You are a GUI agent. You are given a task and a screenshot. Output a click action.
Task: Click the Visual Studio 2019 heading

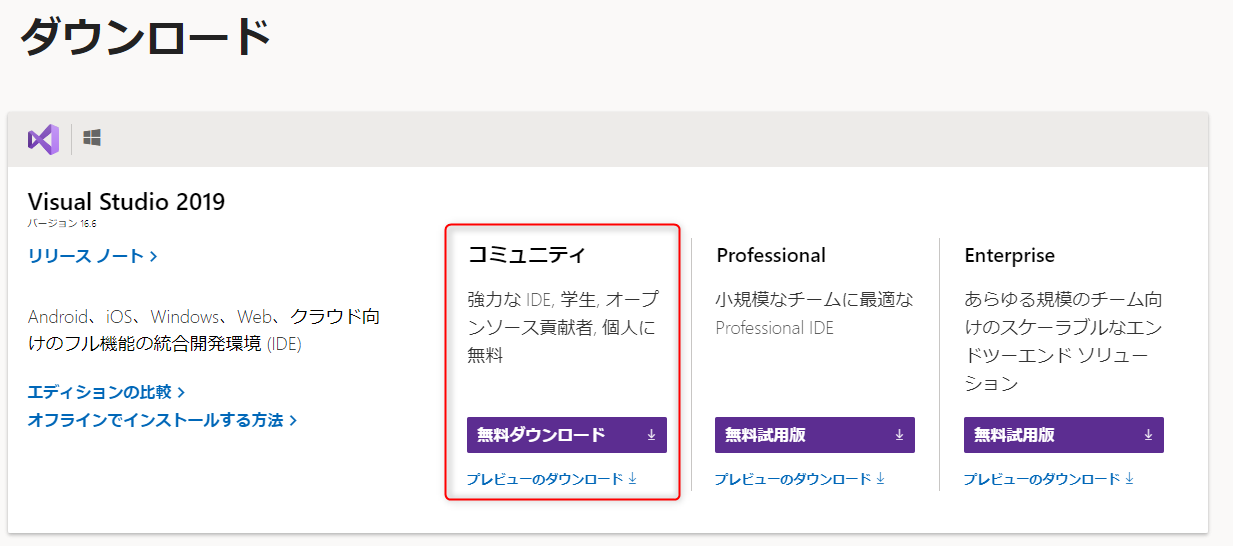click(x=127, y=202)
